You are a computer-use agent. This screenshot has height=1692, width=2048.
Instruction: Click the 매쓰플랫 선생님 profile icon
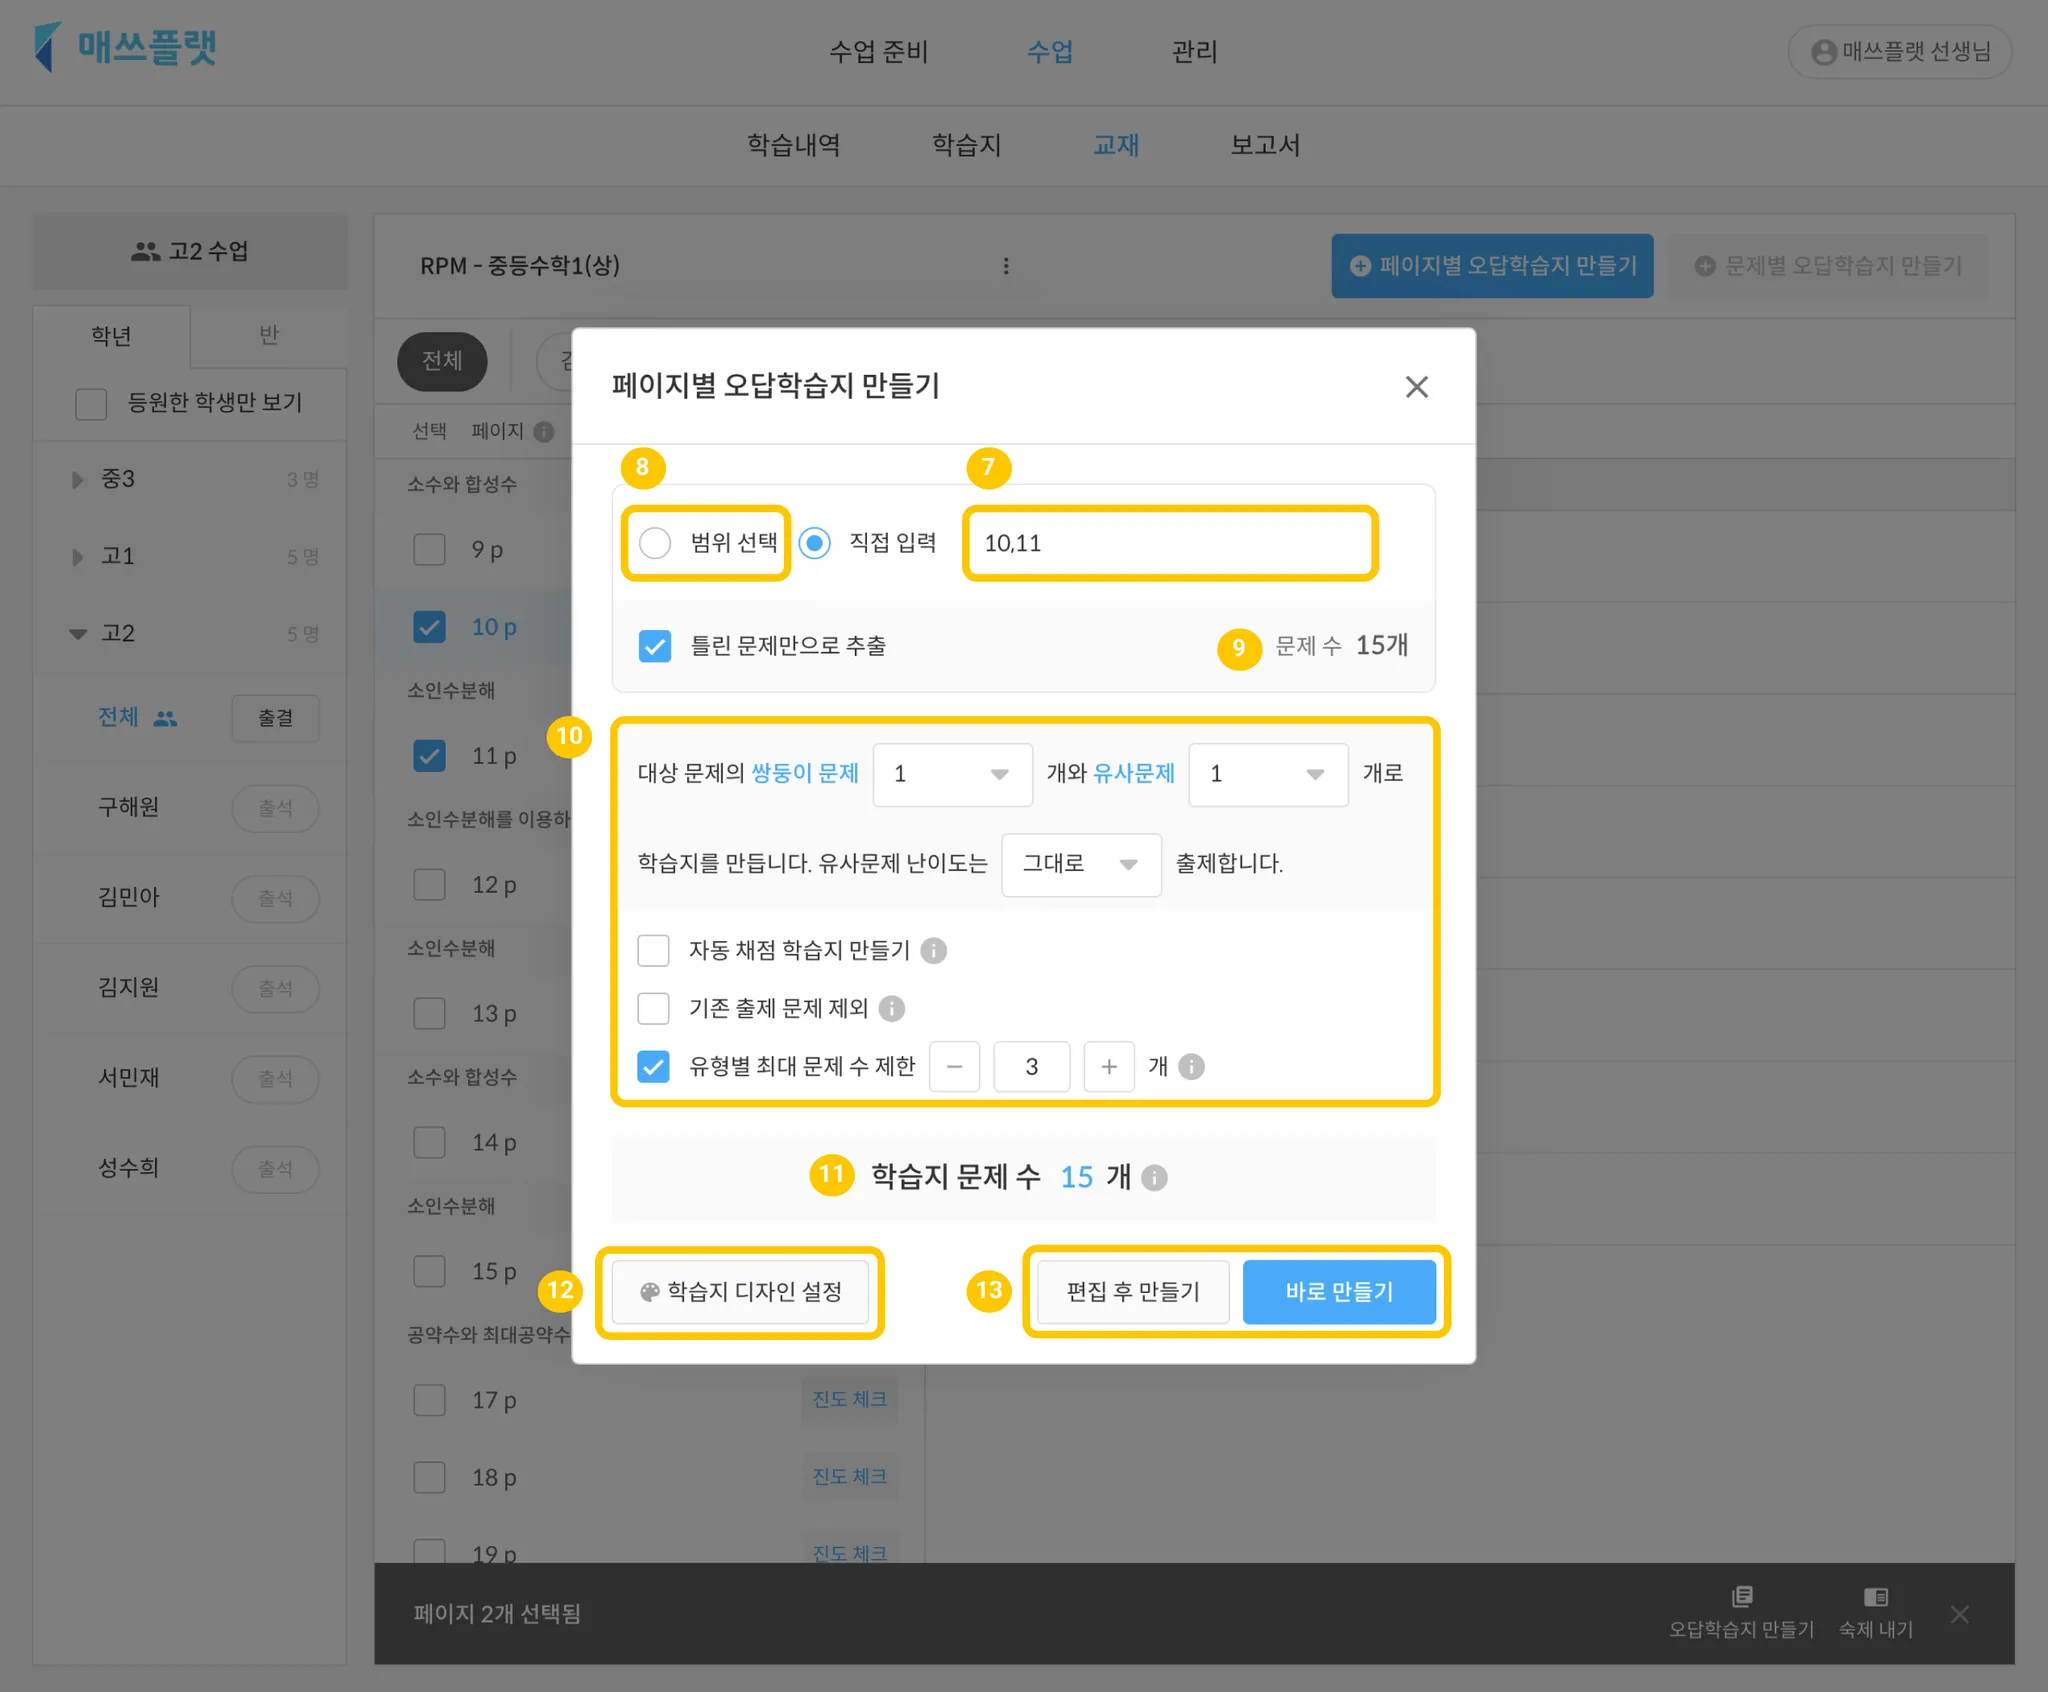click(1823, 52)
